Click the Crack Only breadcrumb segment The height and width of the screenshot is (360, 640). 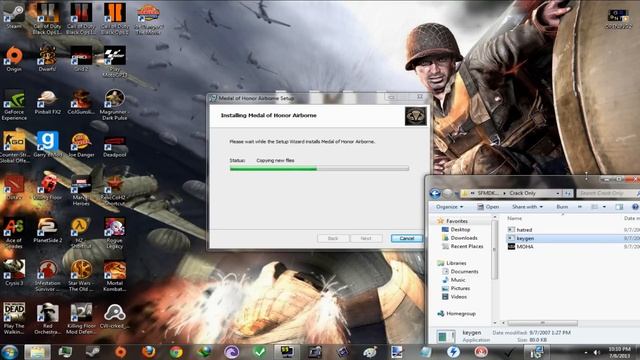(x=522, y=193)
